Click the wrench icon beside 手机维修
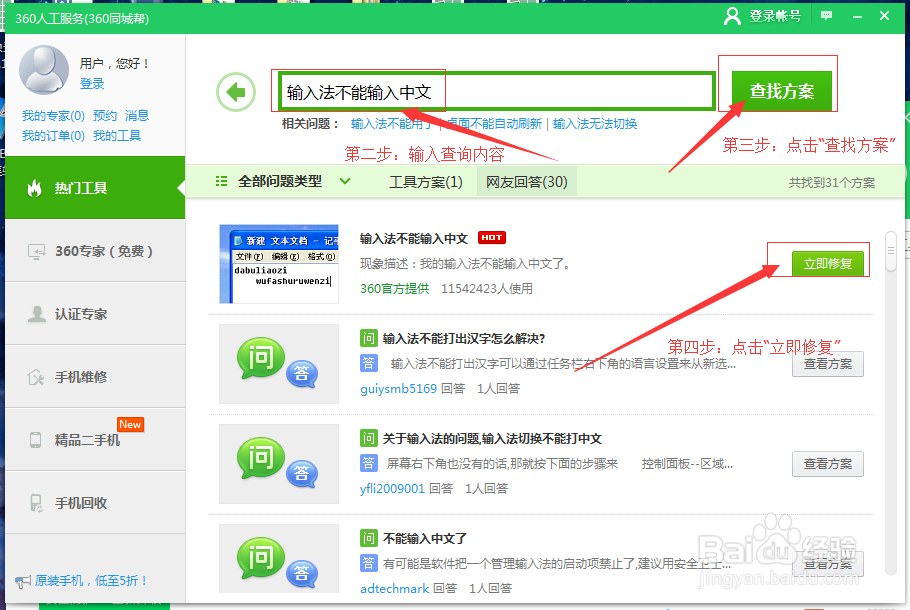This screenshot has width=910, height=610. [x=36, y=377]
